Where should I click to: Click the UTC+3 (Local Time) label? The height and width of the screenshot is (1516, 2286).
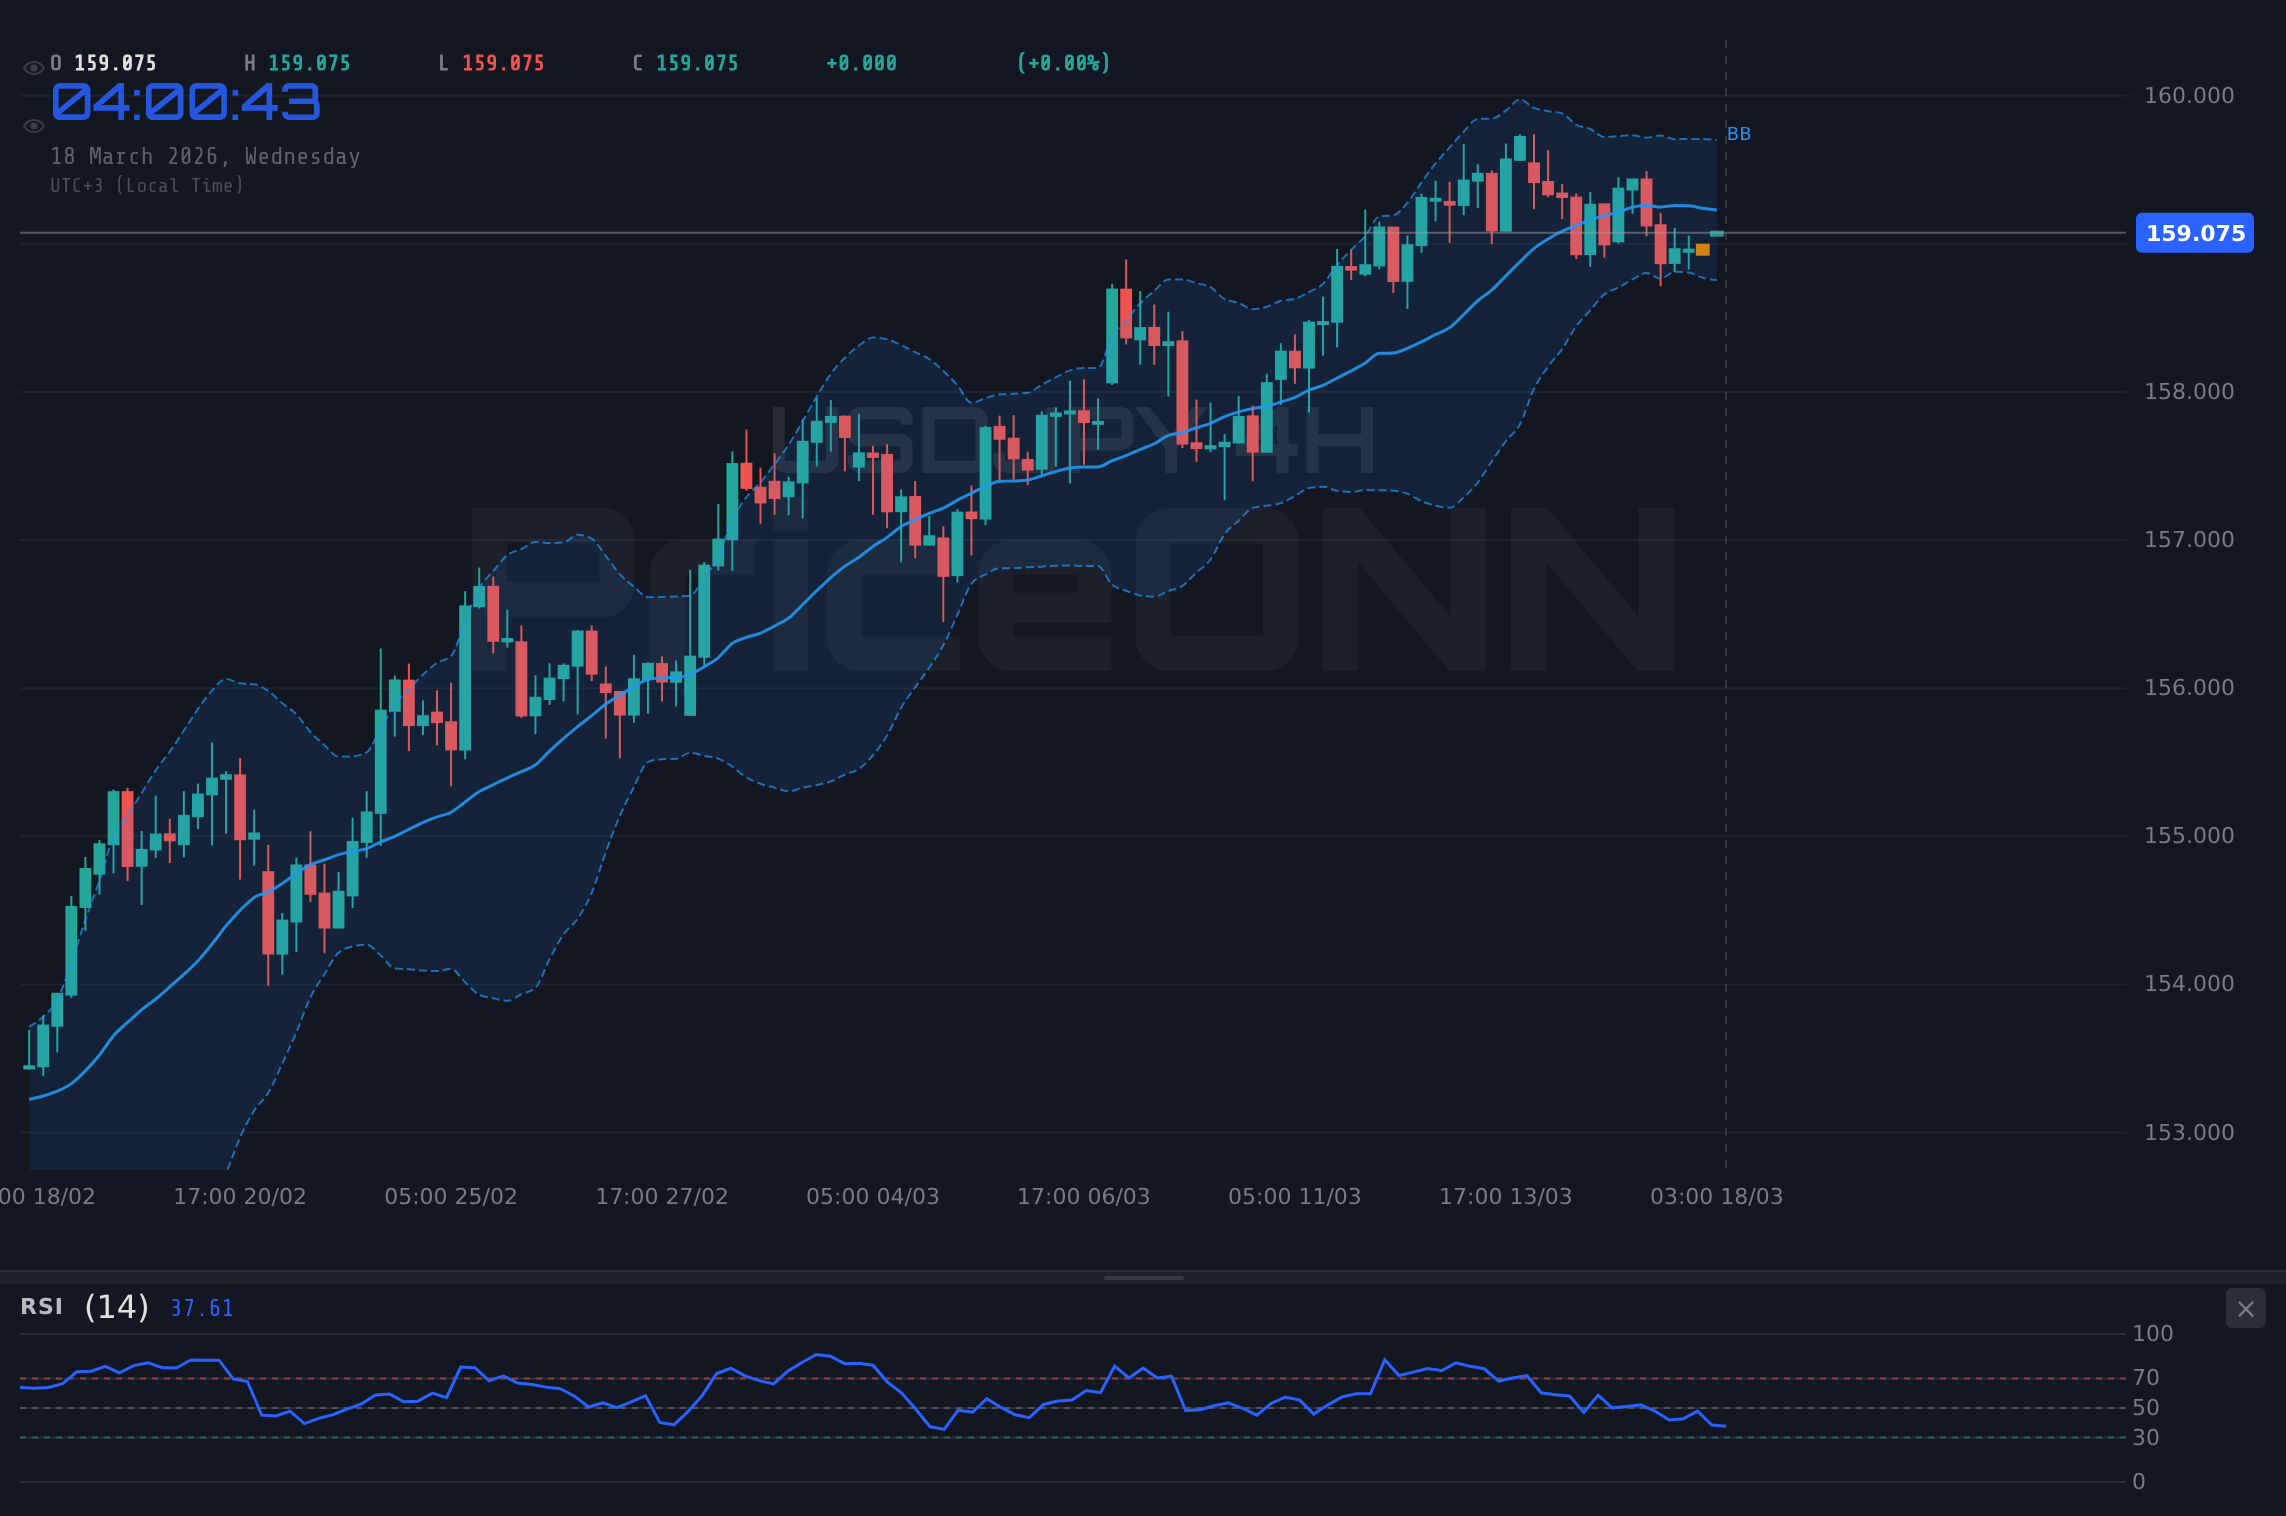coord(147,186)
